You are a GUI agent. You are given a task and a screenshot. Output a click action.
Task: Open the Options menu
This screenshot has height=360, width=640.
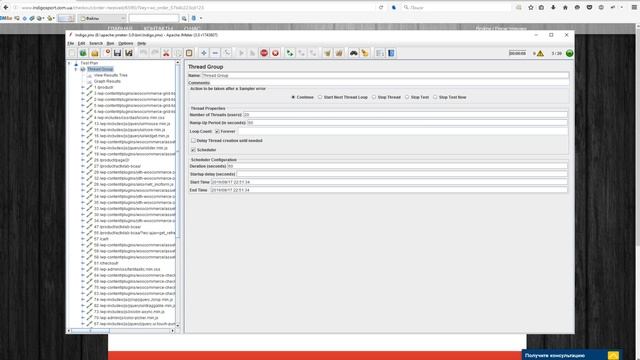click(126, 43)
